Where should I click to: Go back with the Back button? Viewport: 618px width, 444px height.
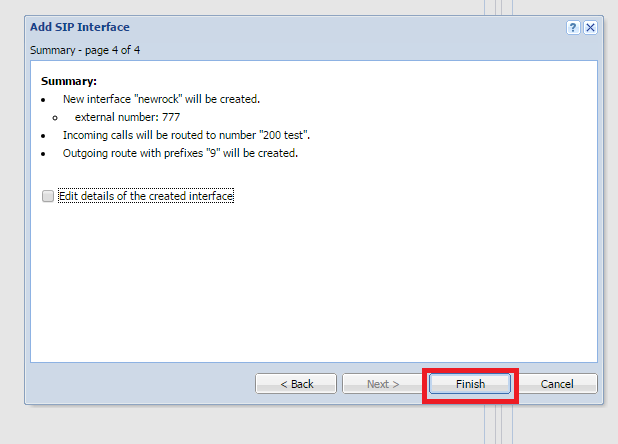click(296, 384)
